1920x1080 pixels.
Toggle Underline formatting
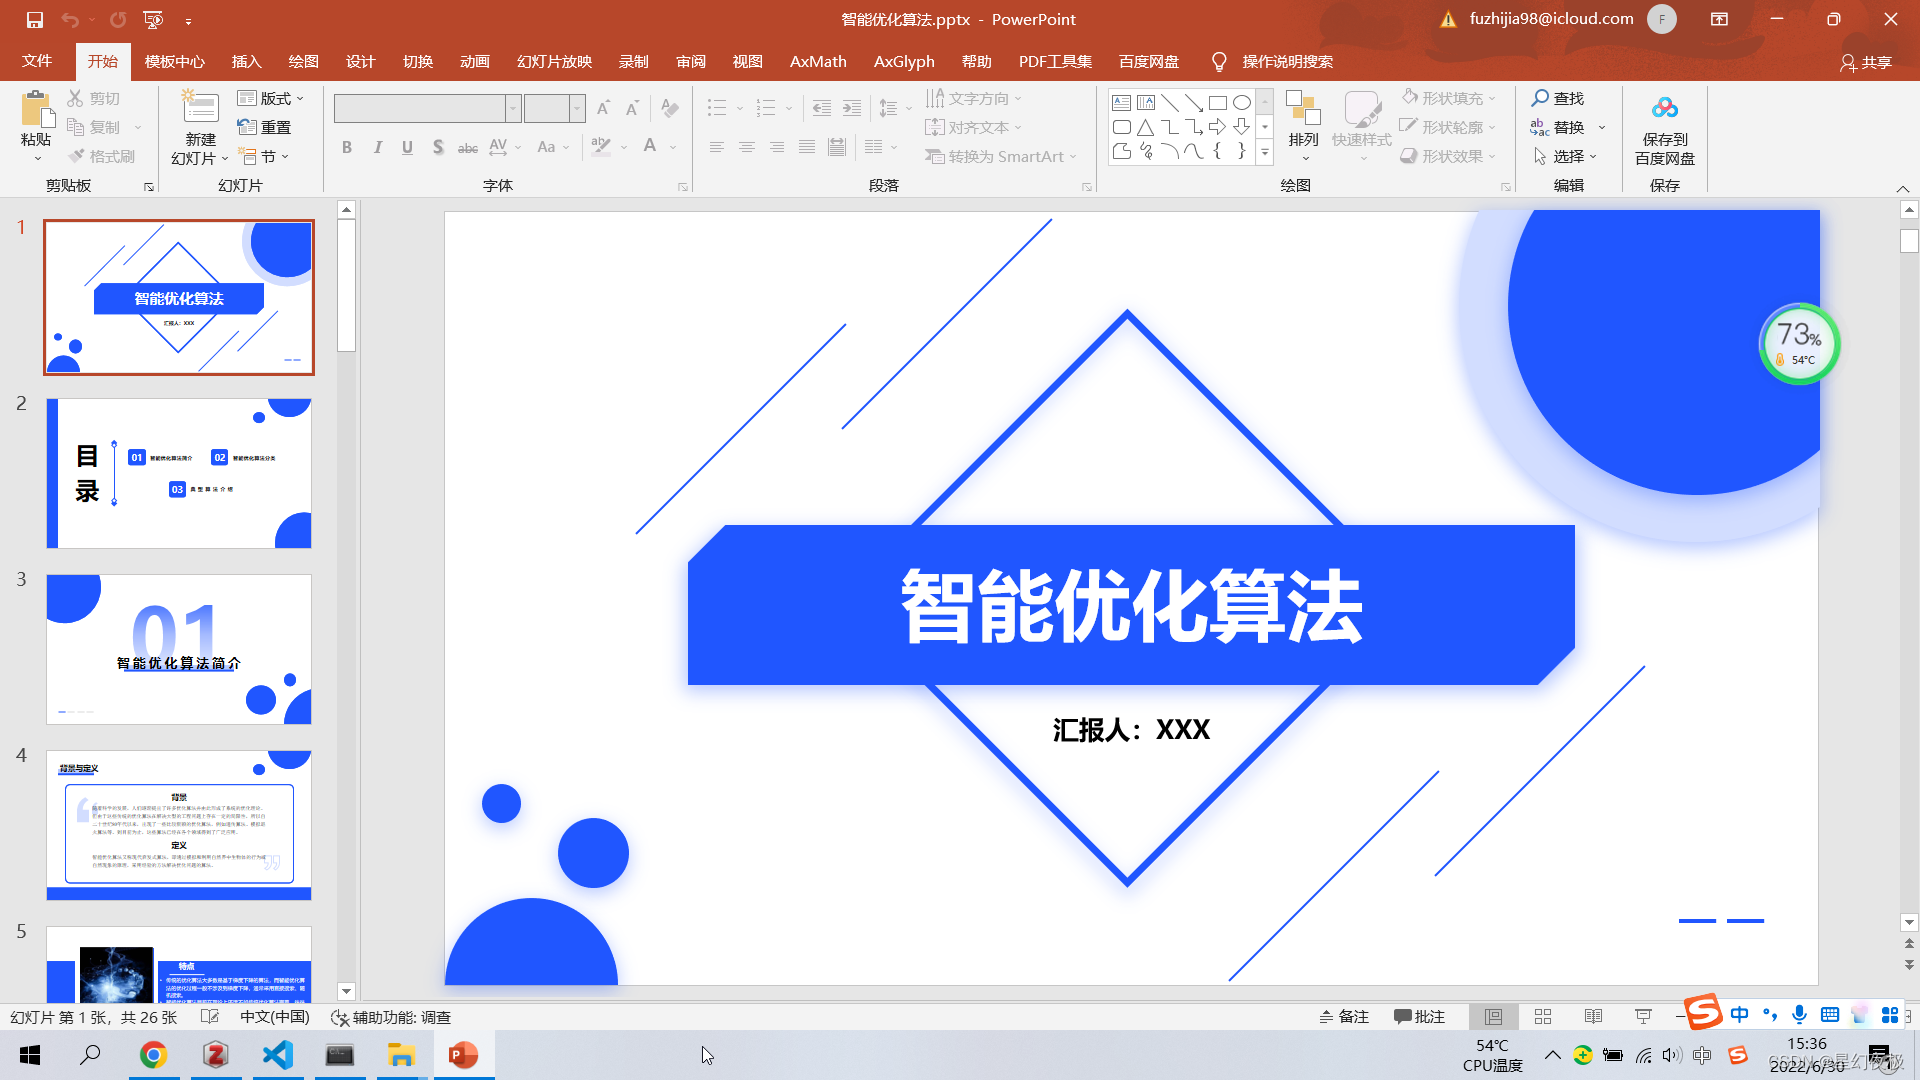[x=407, y=147]
